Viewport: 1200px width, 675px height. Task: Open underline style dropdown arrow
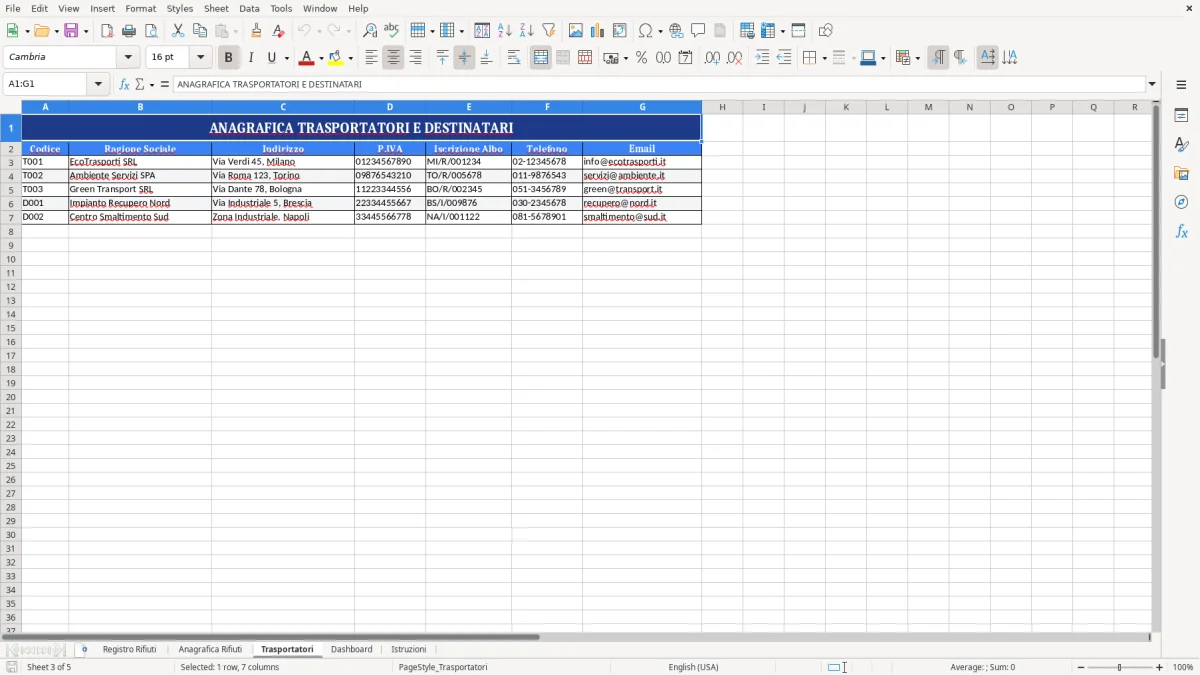(286, 58)
